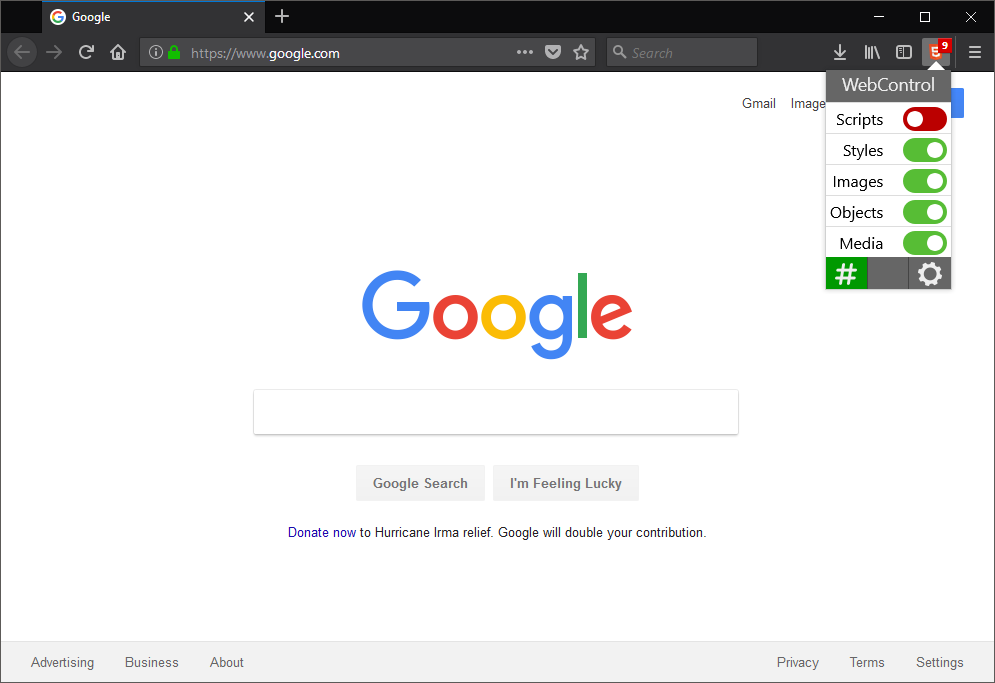Open the Business footer link
This screenshot has height=683, width=995.
(x=152, y=662)
